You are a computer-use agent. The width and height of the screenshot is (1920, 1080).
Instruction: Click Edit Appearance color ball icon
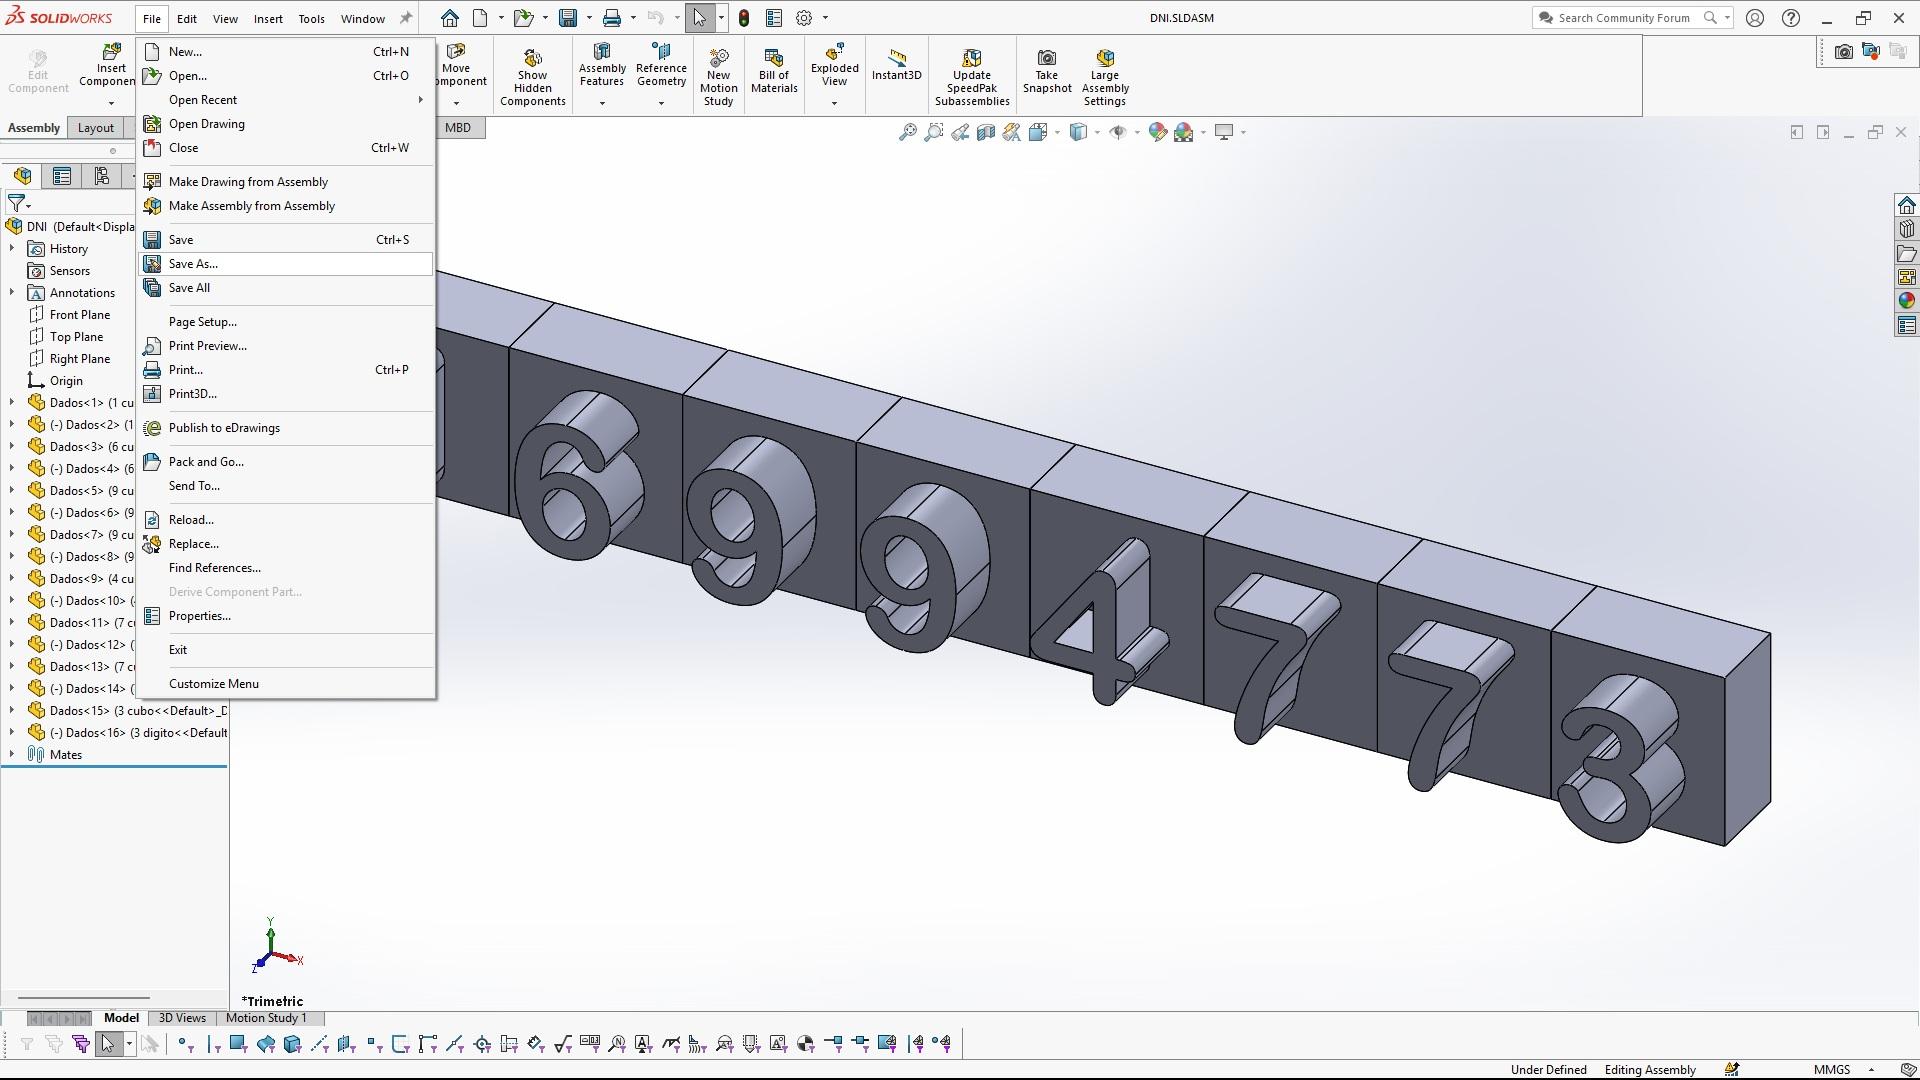1157,132
